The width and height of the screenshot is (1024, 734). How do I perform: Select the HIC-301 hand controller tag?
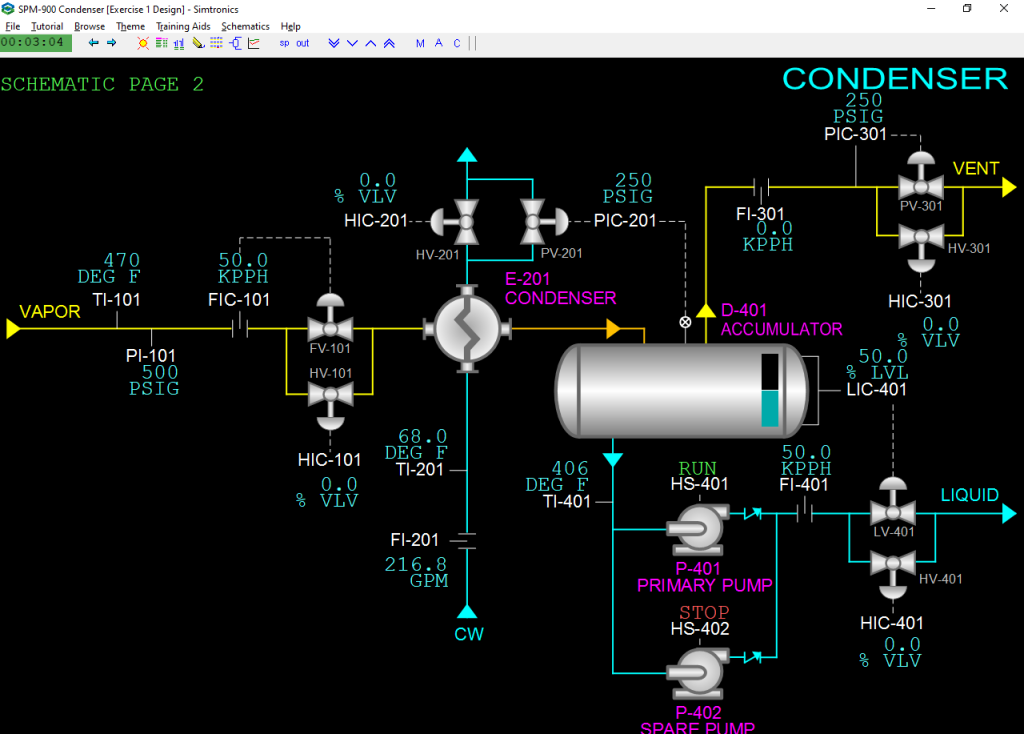tap(920, 301)
